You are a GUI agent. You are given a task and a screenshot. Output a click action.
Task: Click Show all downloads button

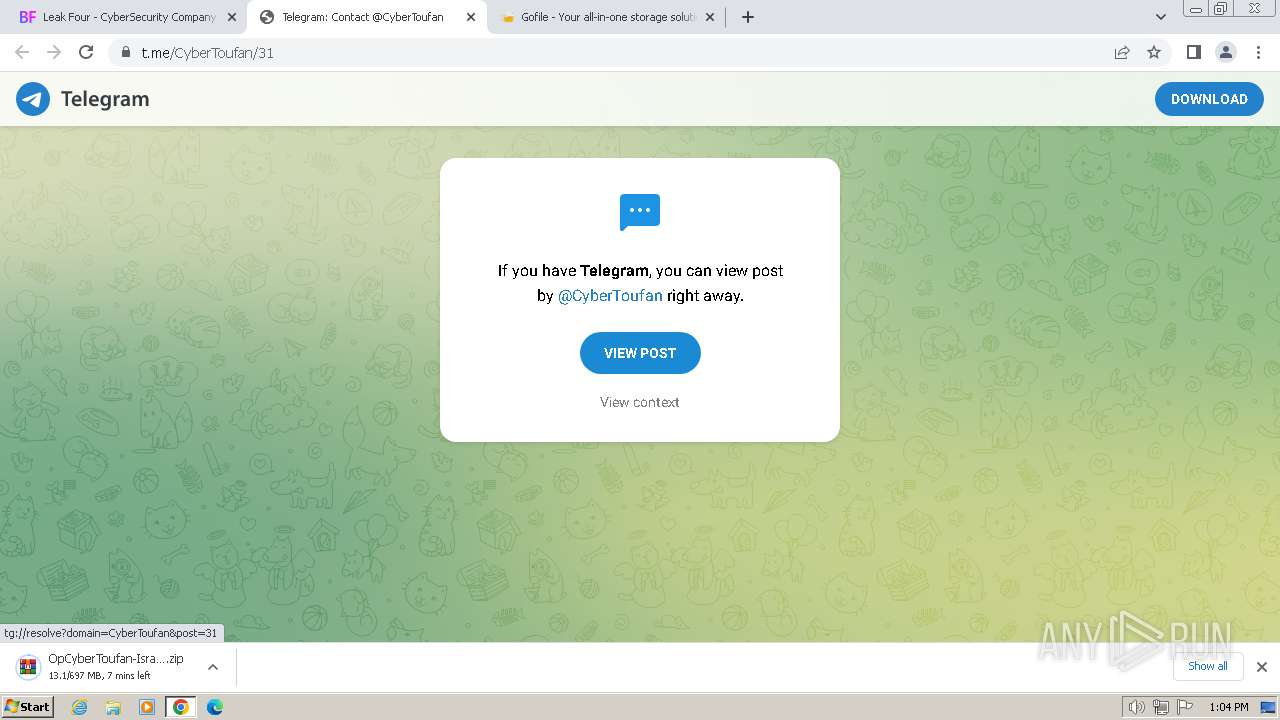1208,666
